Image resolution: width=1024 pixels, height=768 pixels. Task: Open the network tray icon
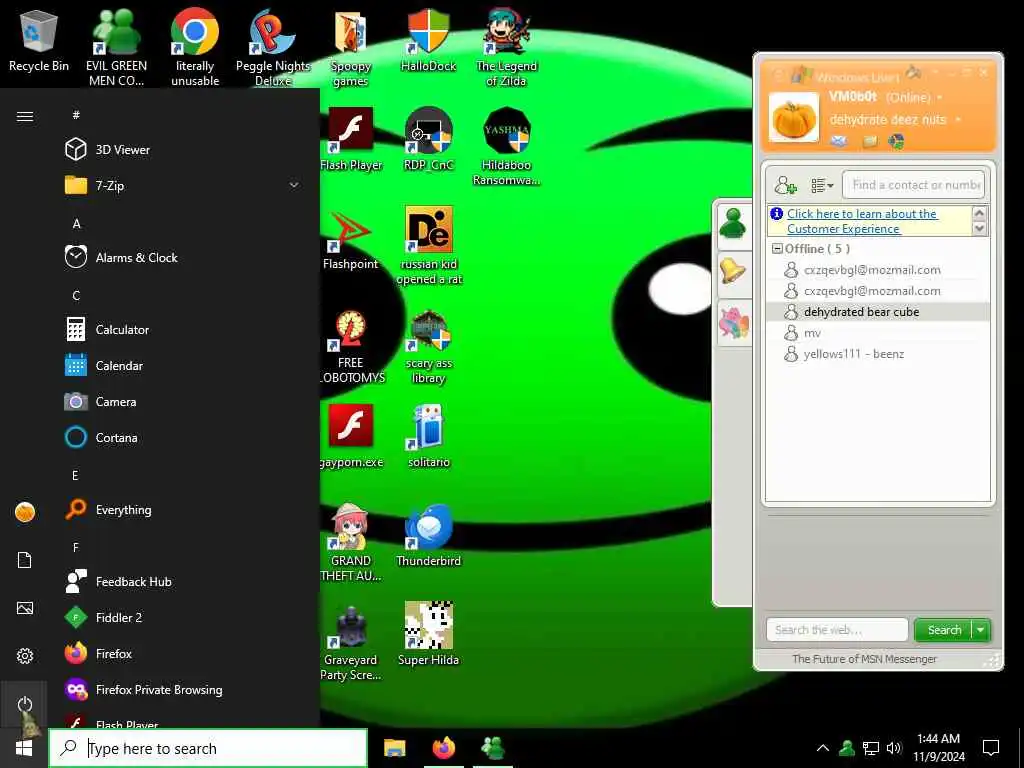[x=871, y=748]
